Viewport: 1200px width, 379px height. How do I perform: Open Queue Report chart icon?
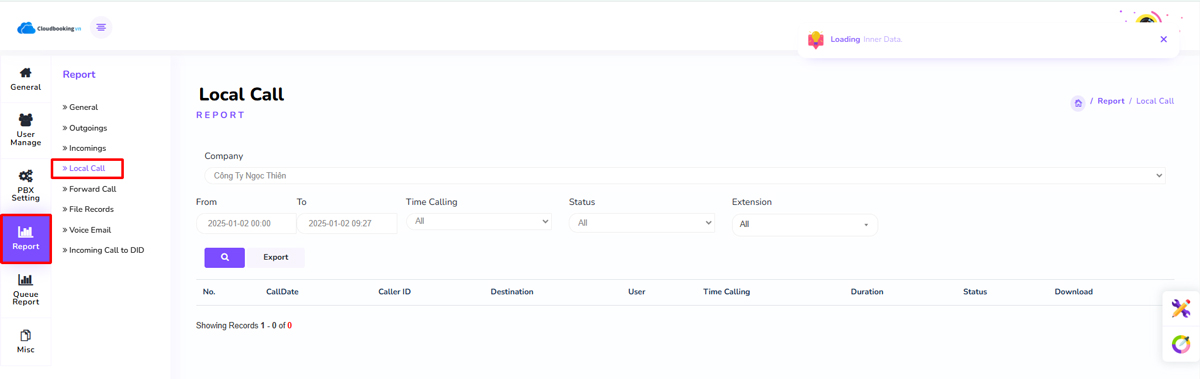click(x=25, y=280)
